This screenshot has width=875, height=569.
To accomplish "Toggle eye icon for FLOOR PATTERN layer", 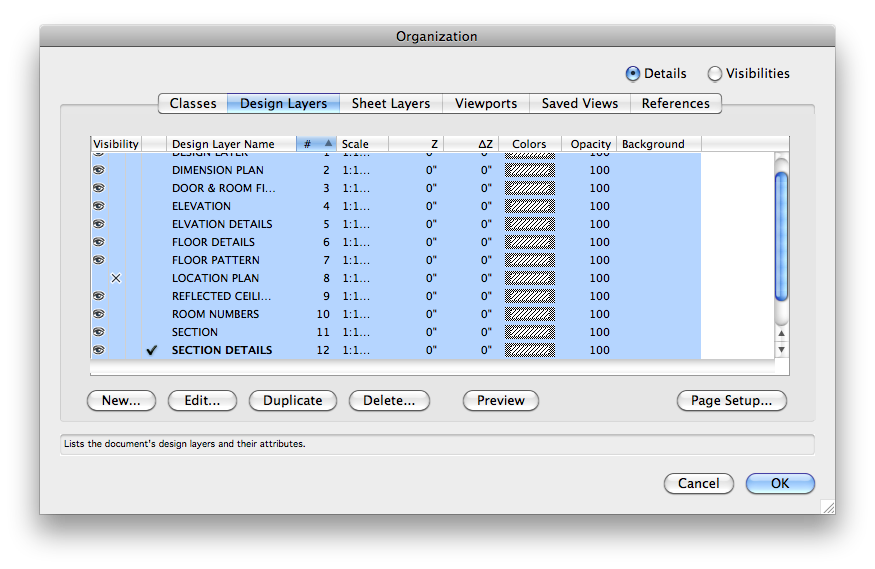I will (99, 260).
